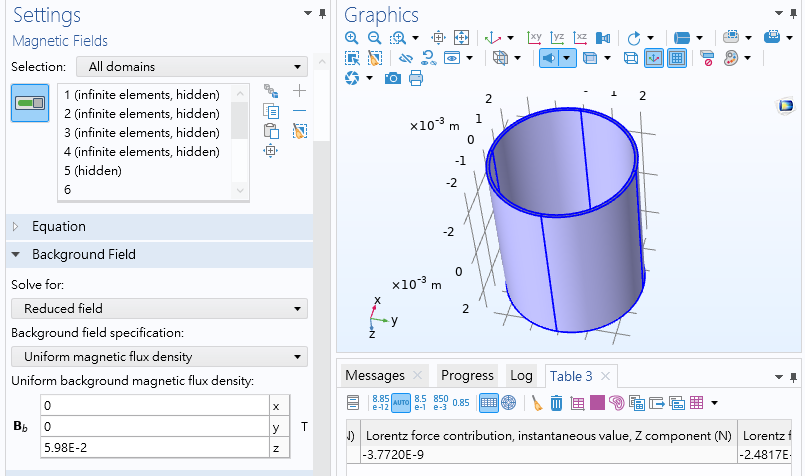Click the Print icon in Graphics toolbar
This screenshot has height=476, width=805.
click(416, 78)
